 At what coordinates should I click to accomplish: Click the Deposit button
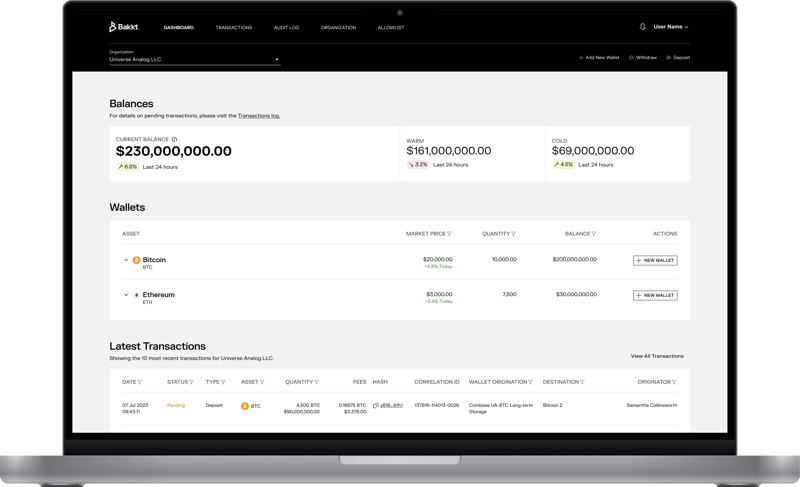coord(678,58)
